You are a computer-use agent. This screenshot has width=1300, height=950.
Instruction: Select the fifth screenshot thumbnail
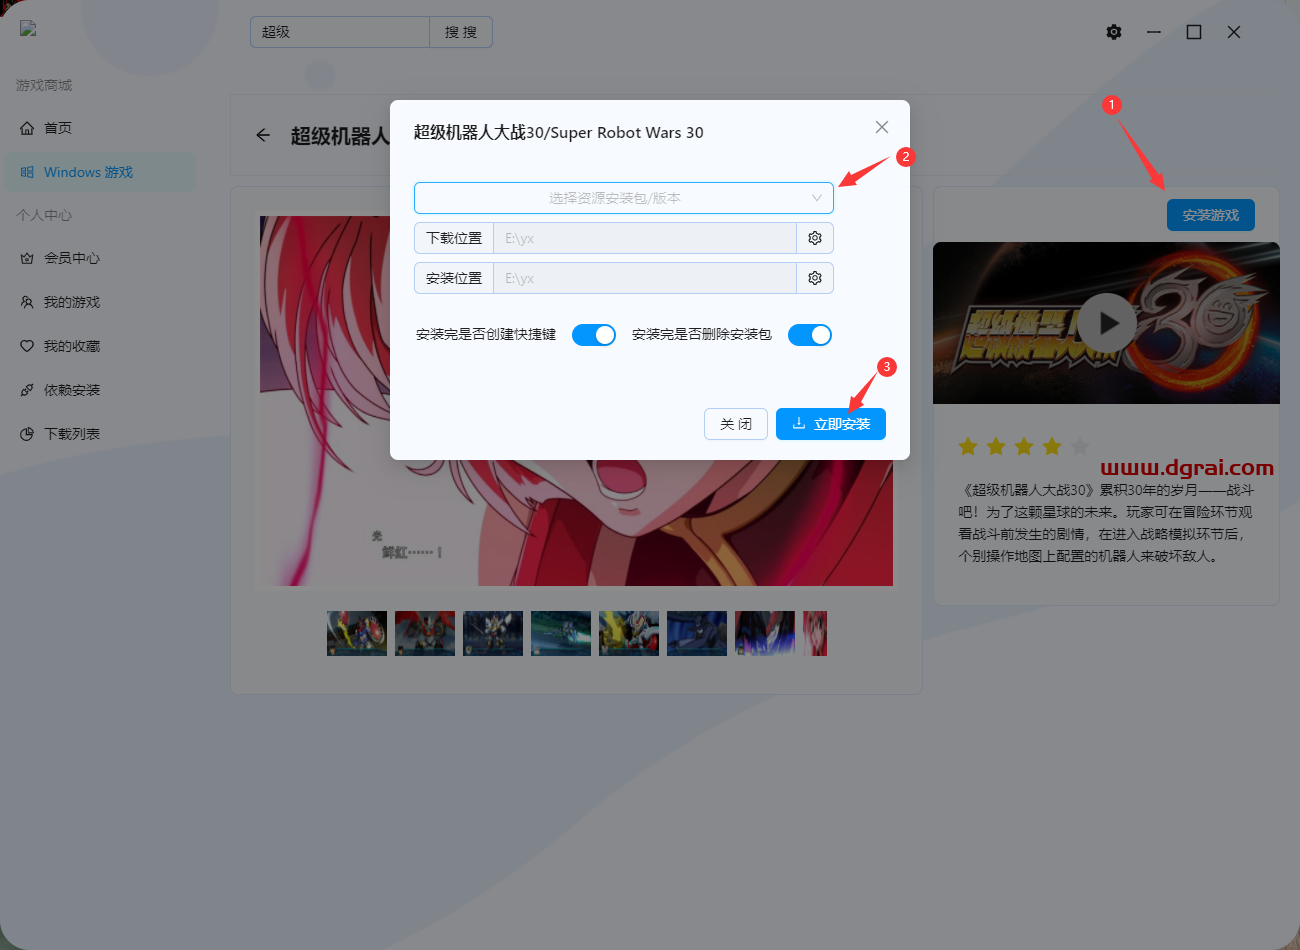coord(629,634)
